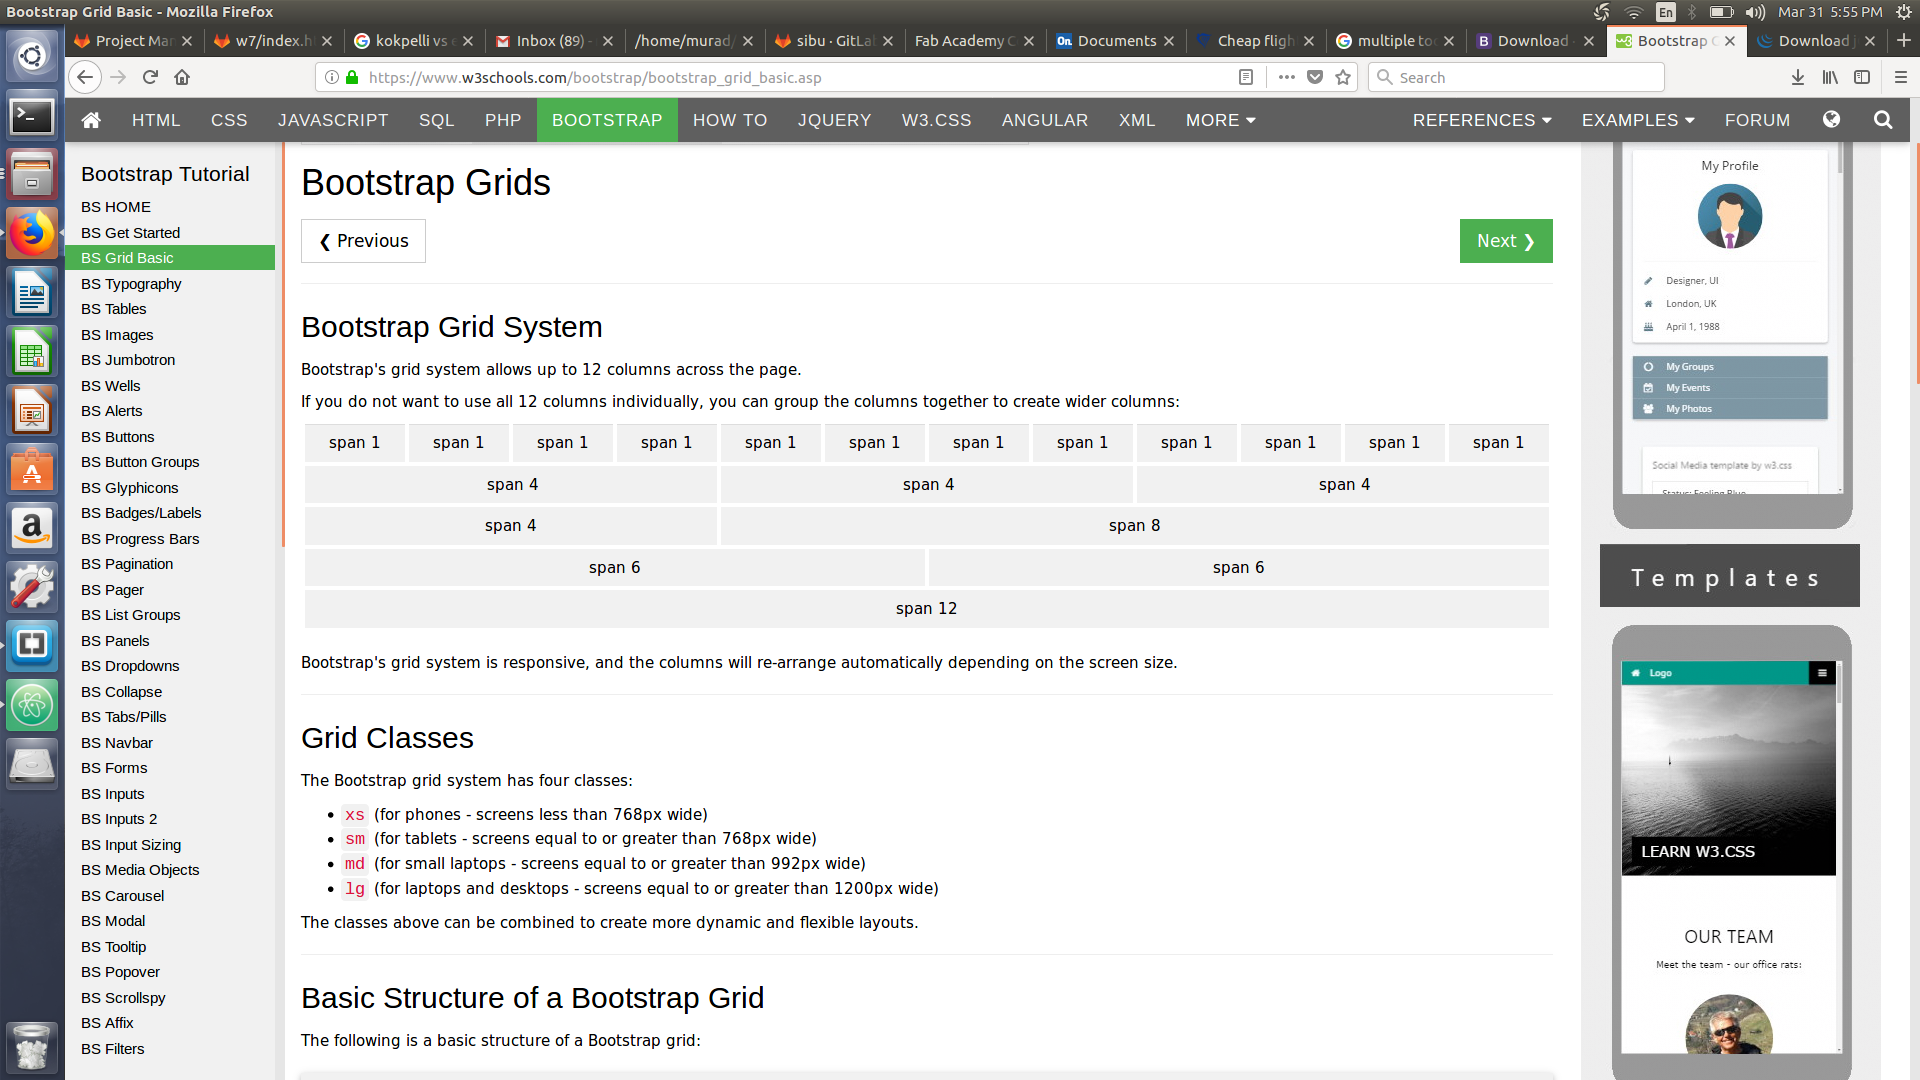Open Trash in the dock

click(x=32, y=1046)
